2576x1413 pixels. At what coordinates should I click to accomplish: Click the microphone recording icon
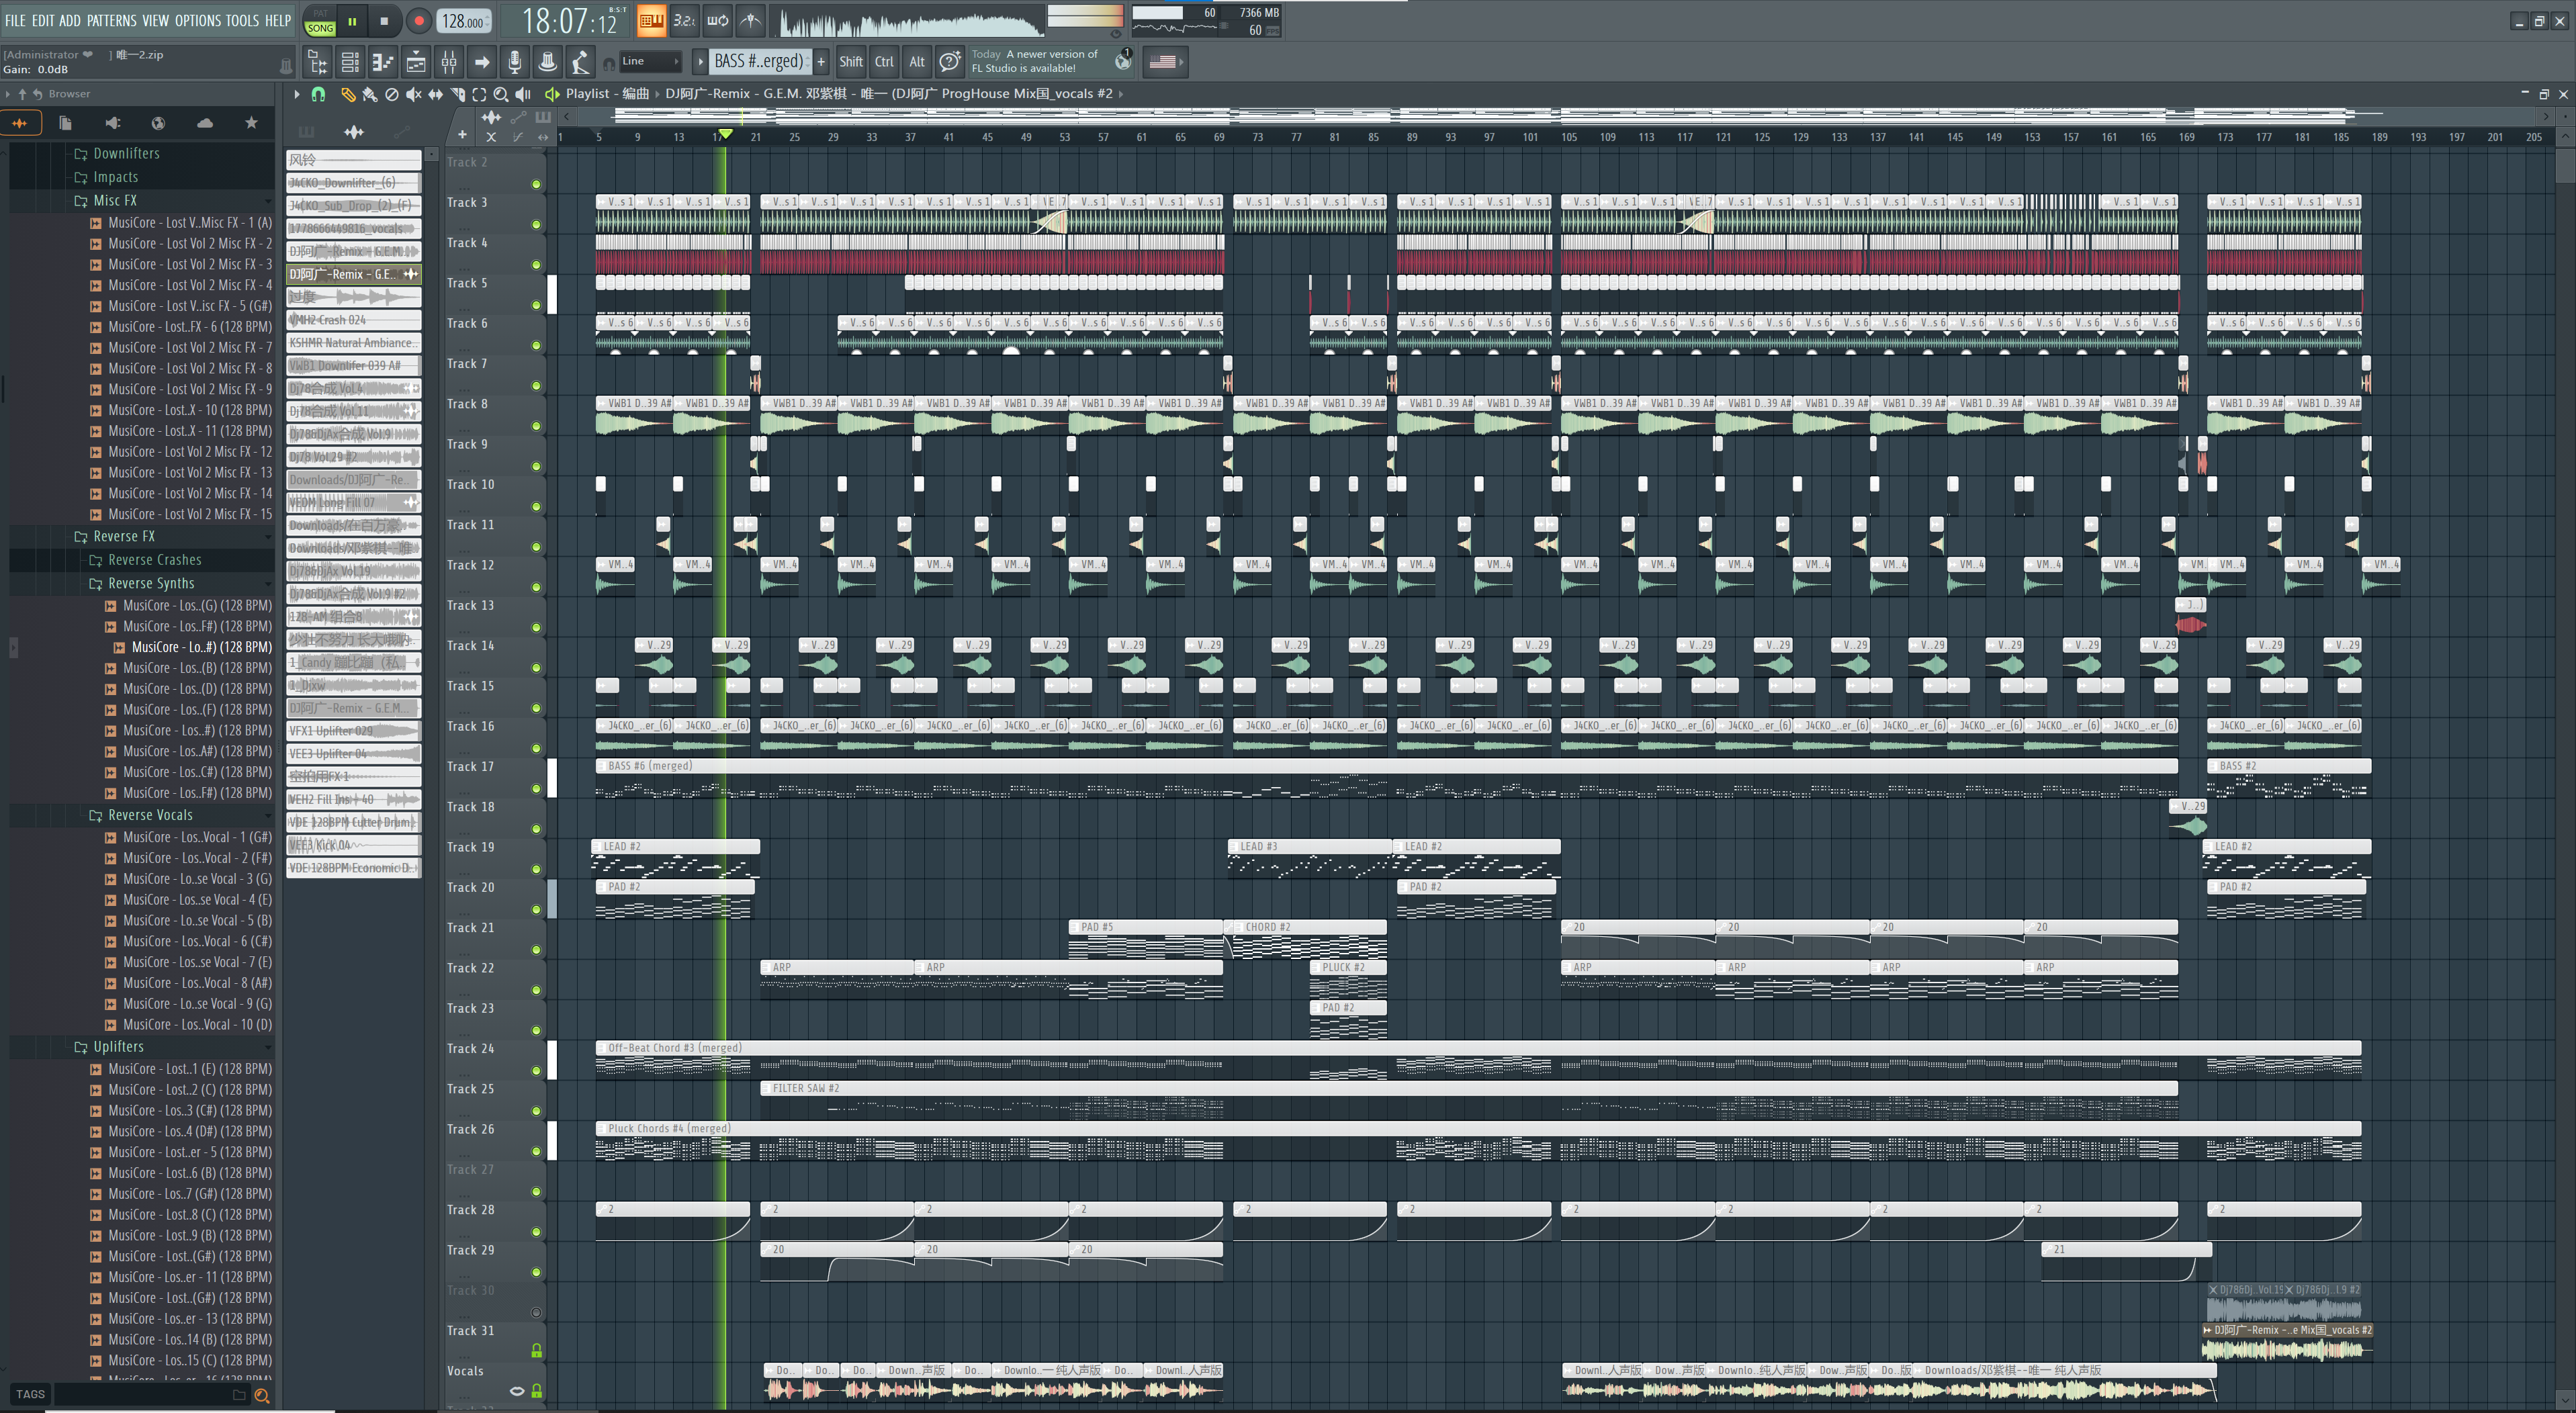514,62
